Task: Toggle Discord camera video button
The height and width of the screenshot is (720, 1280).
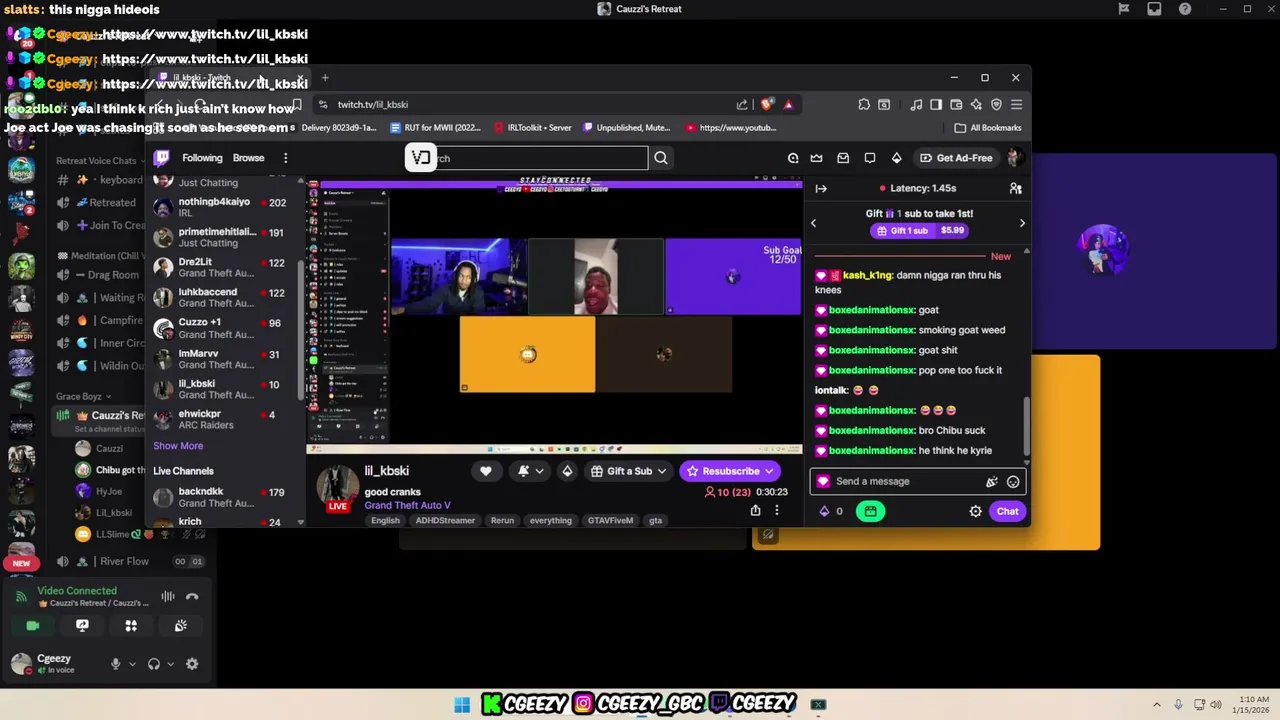Action: [x=33, y=626]
